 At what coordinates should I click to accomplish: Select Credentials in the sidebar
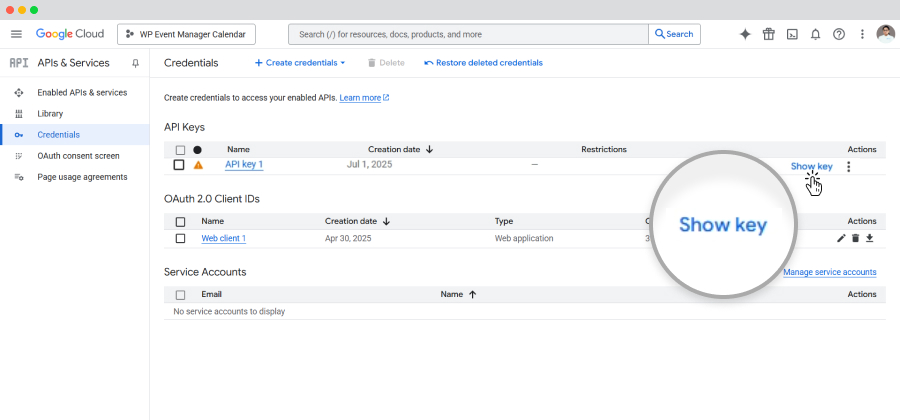pyautogui.click(x=59, y=135)
